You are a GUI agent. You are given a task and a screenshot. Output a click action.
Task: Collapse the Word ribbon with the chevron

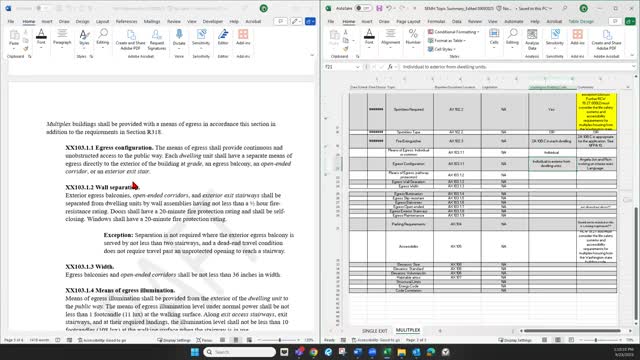pyautogui.click(x=312, y=55)
